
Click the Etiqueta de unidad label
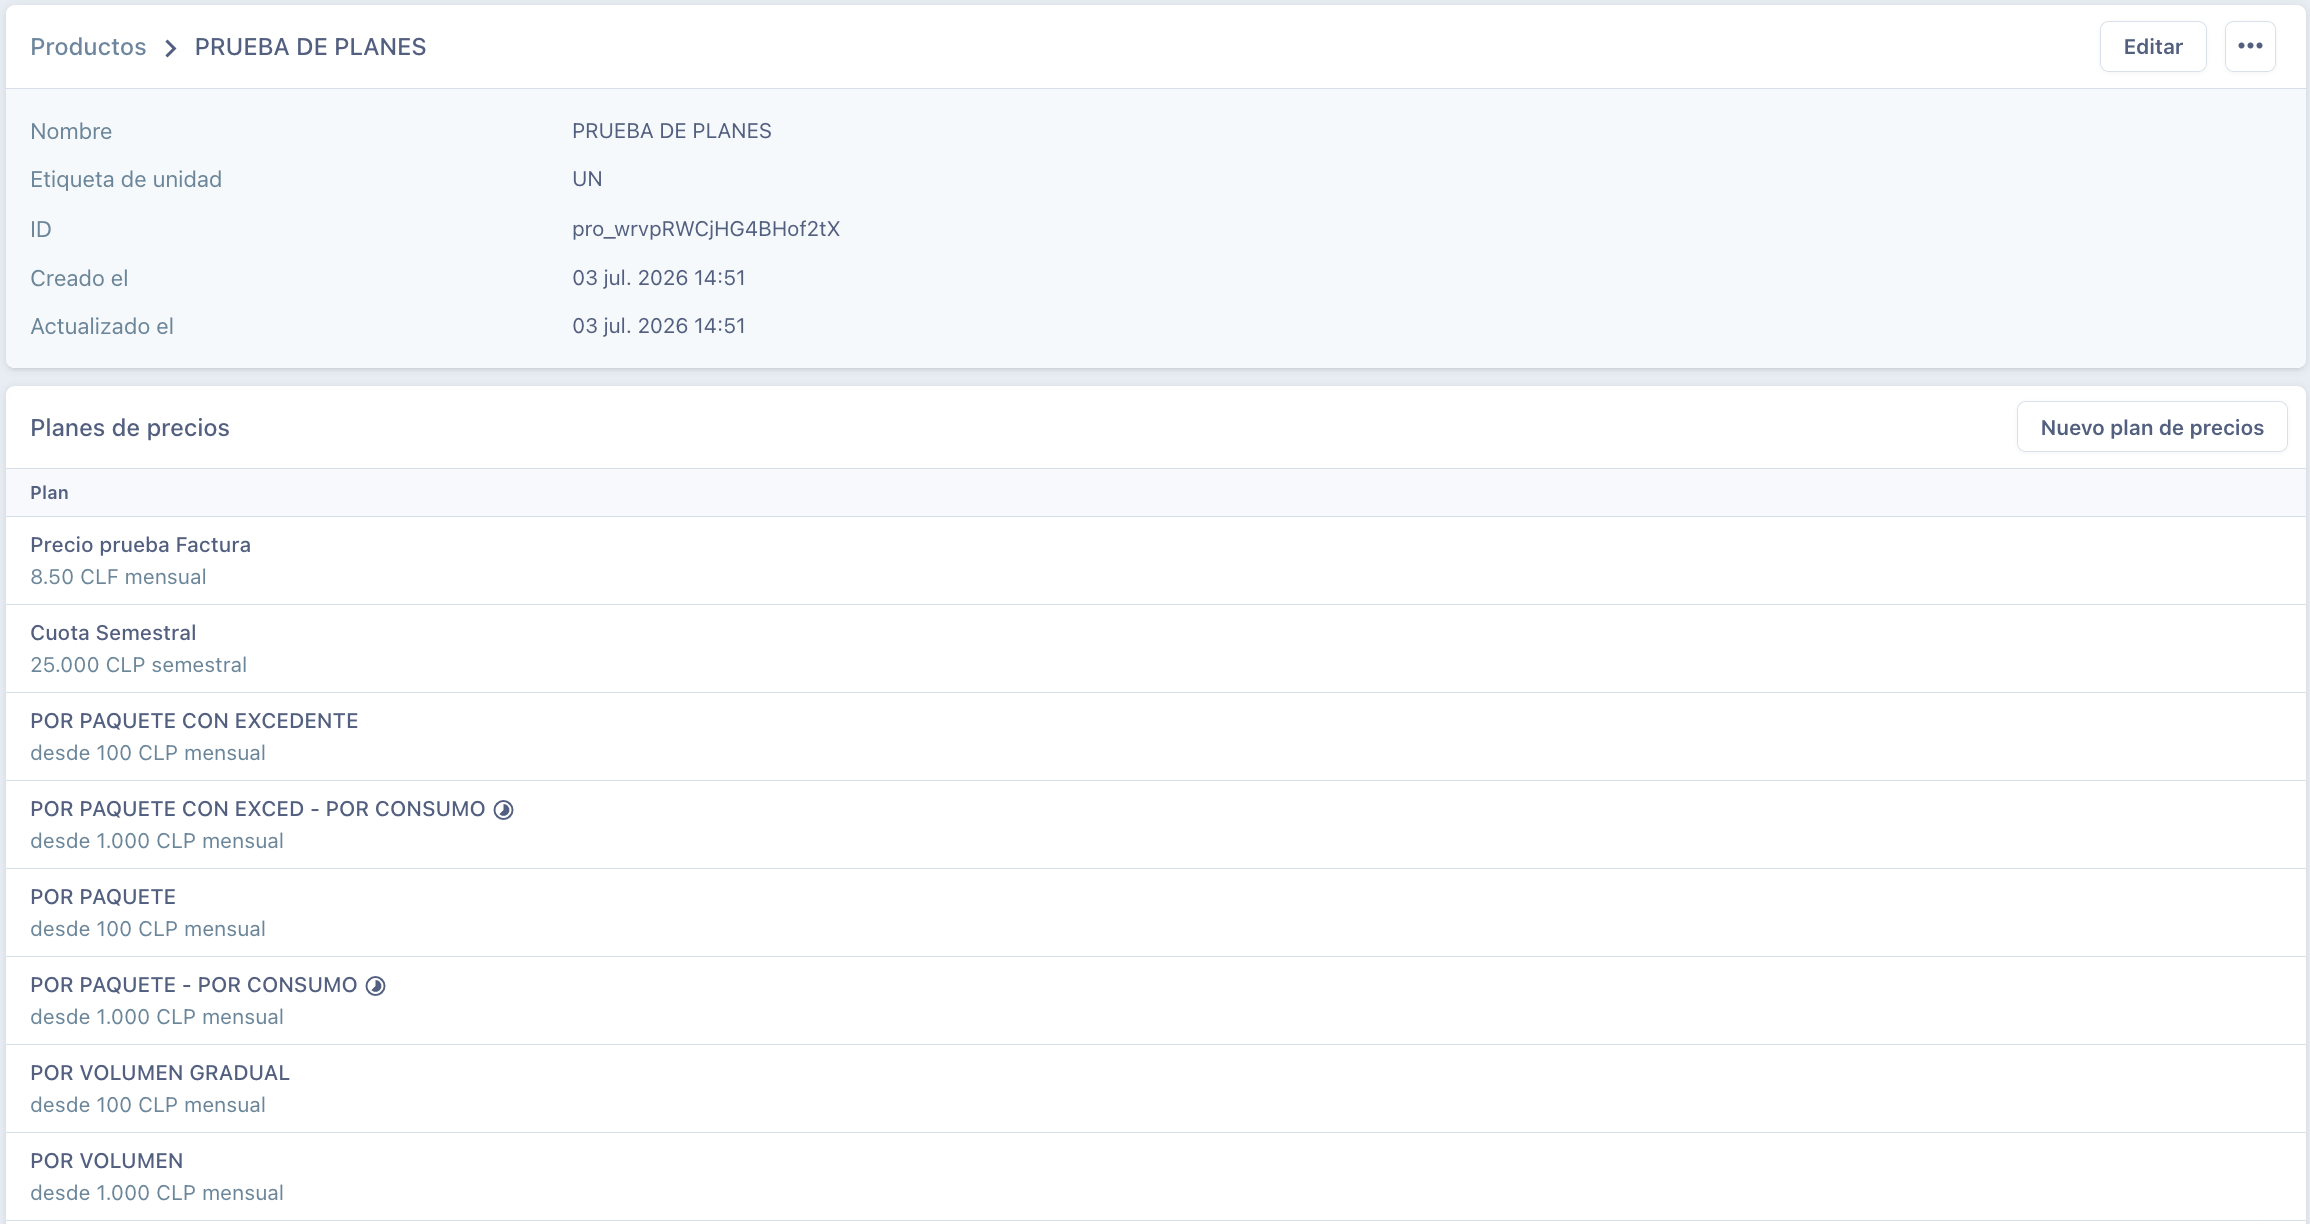(126, 179)
